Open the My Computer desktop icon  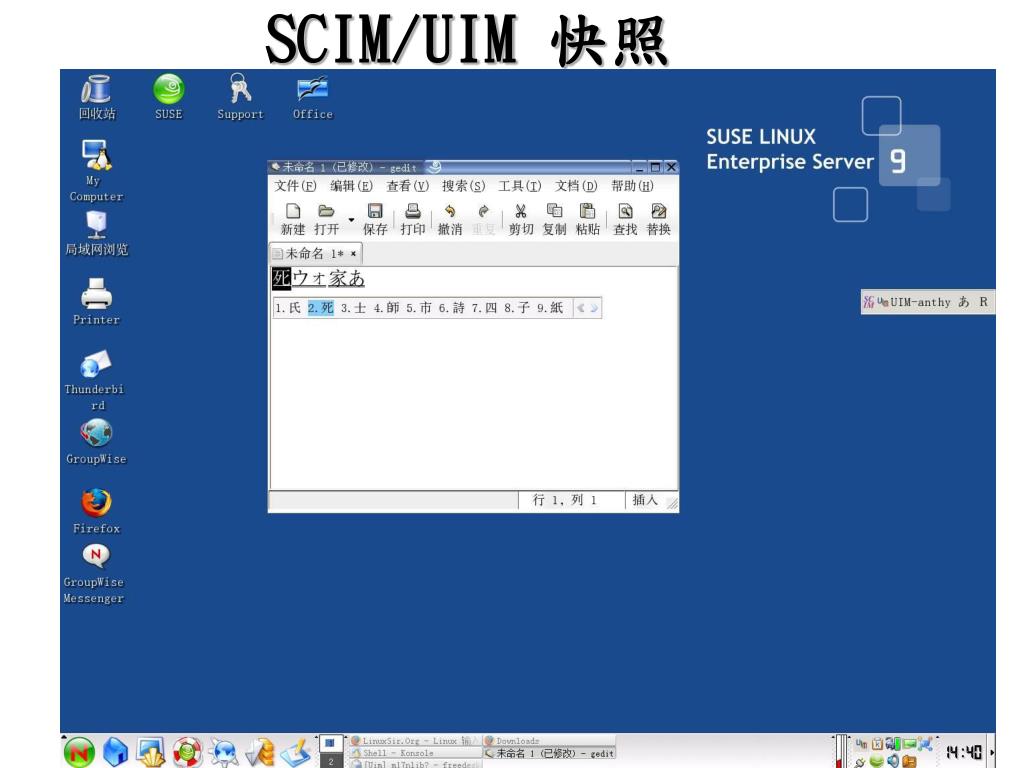point(96,170)
